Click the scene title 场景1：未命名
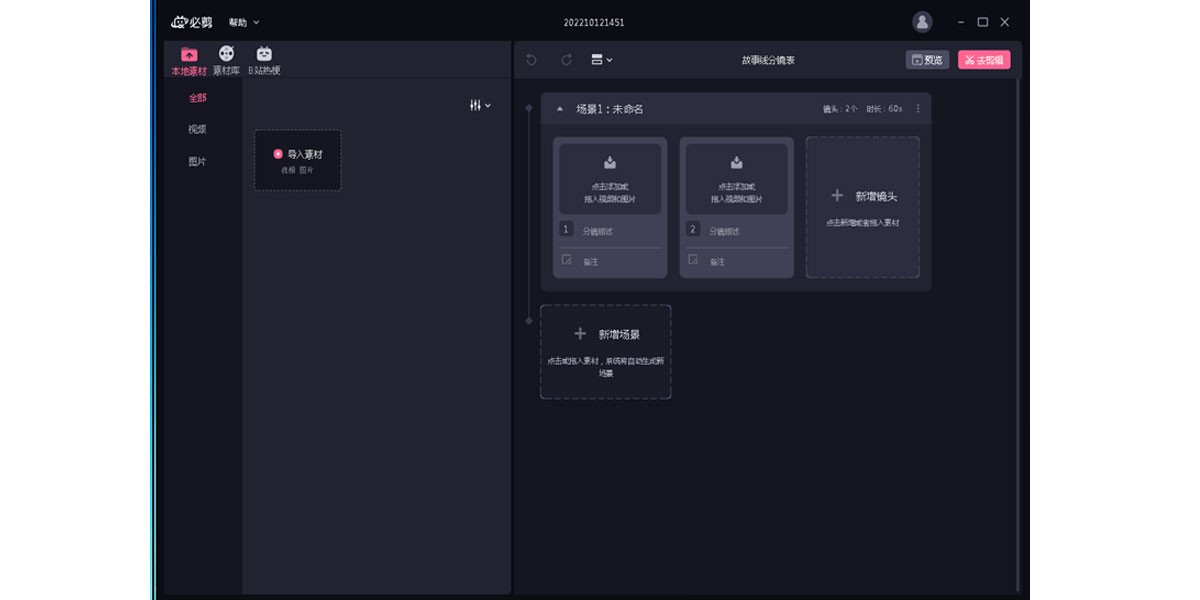The height and width of the screenshot is (600, 1200). coord(610,109)
